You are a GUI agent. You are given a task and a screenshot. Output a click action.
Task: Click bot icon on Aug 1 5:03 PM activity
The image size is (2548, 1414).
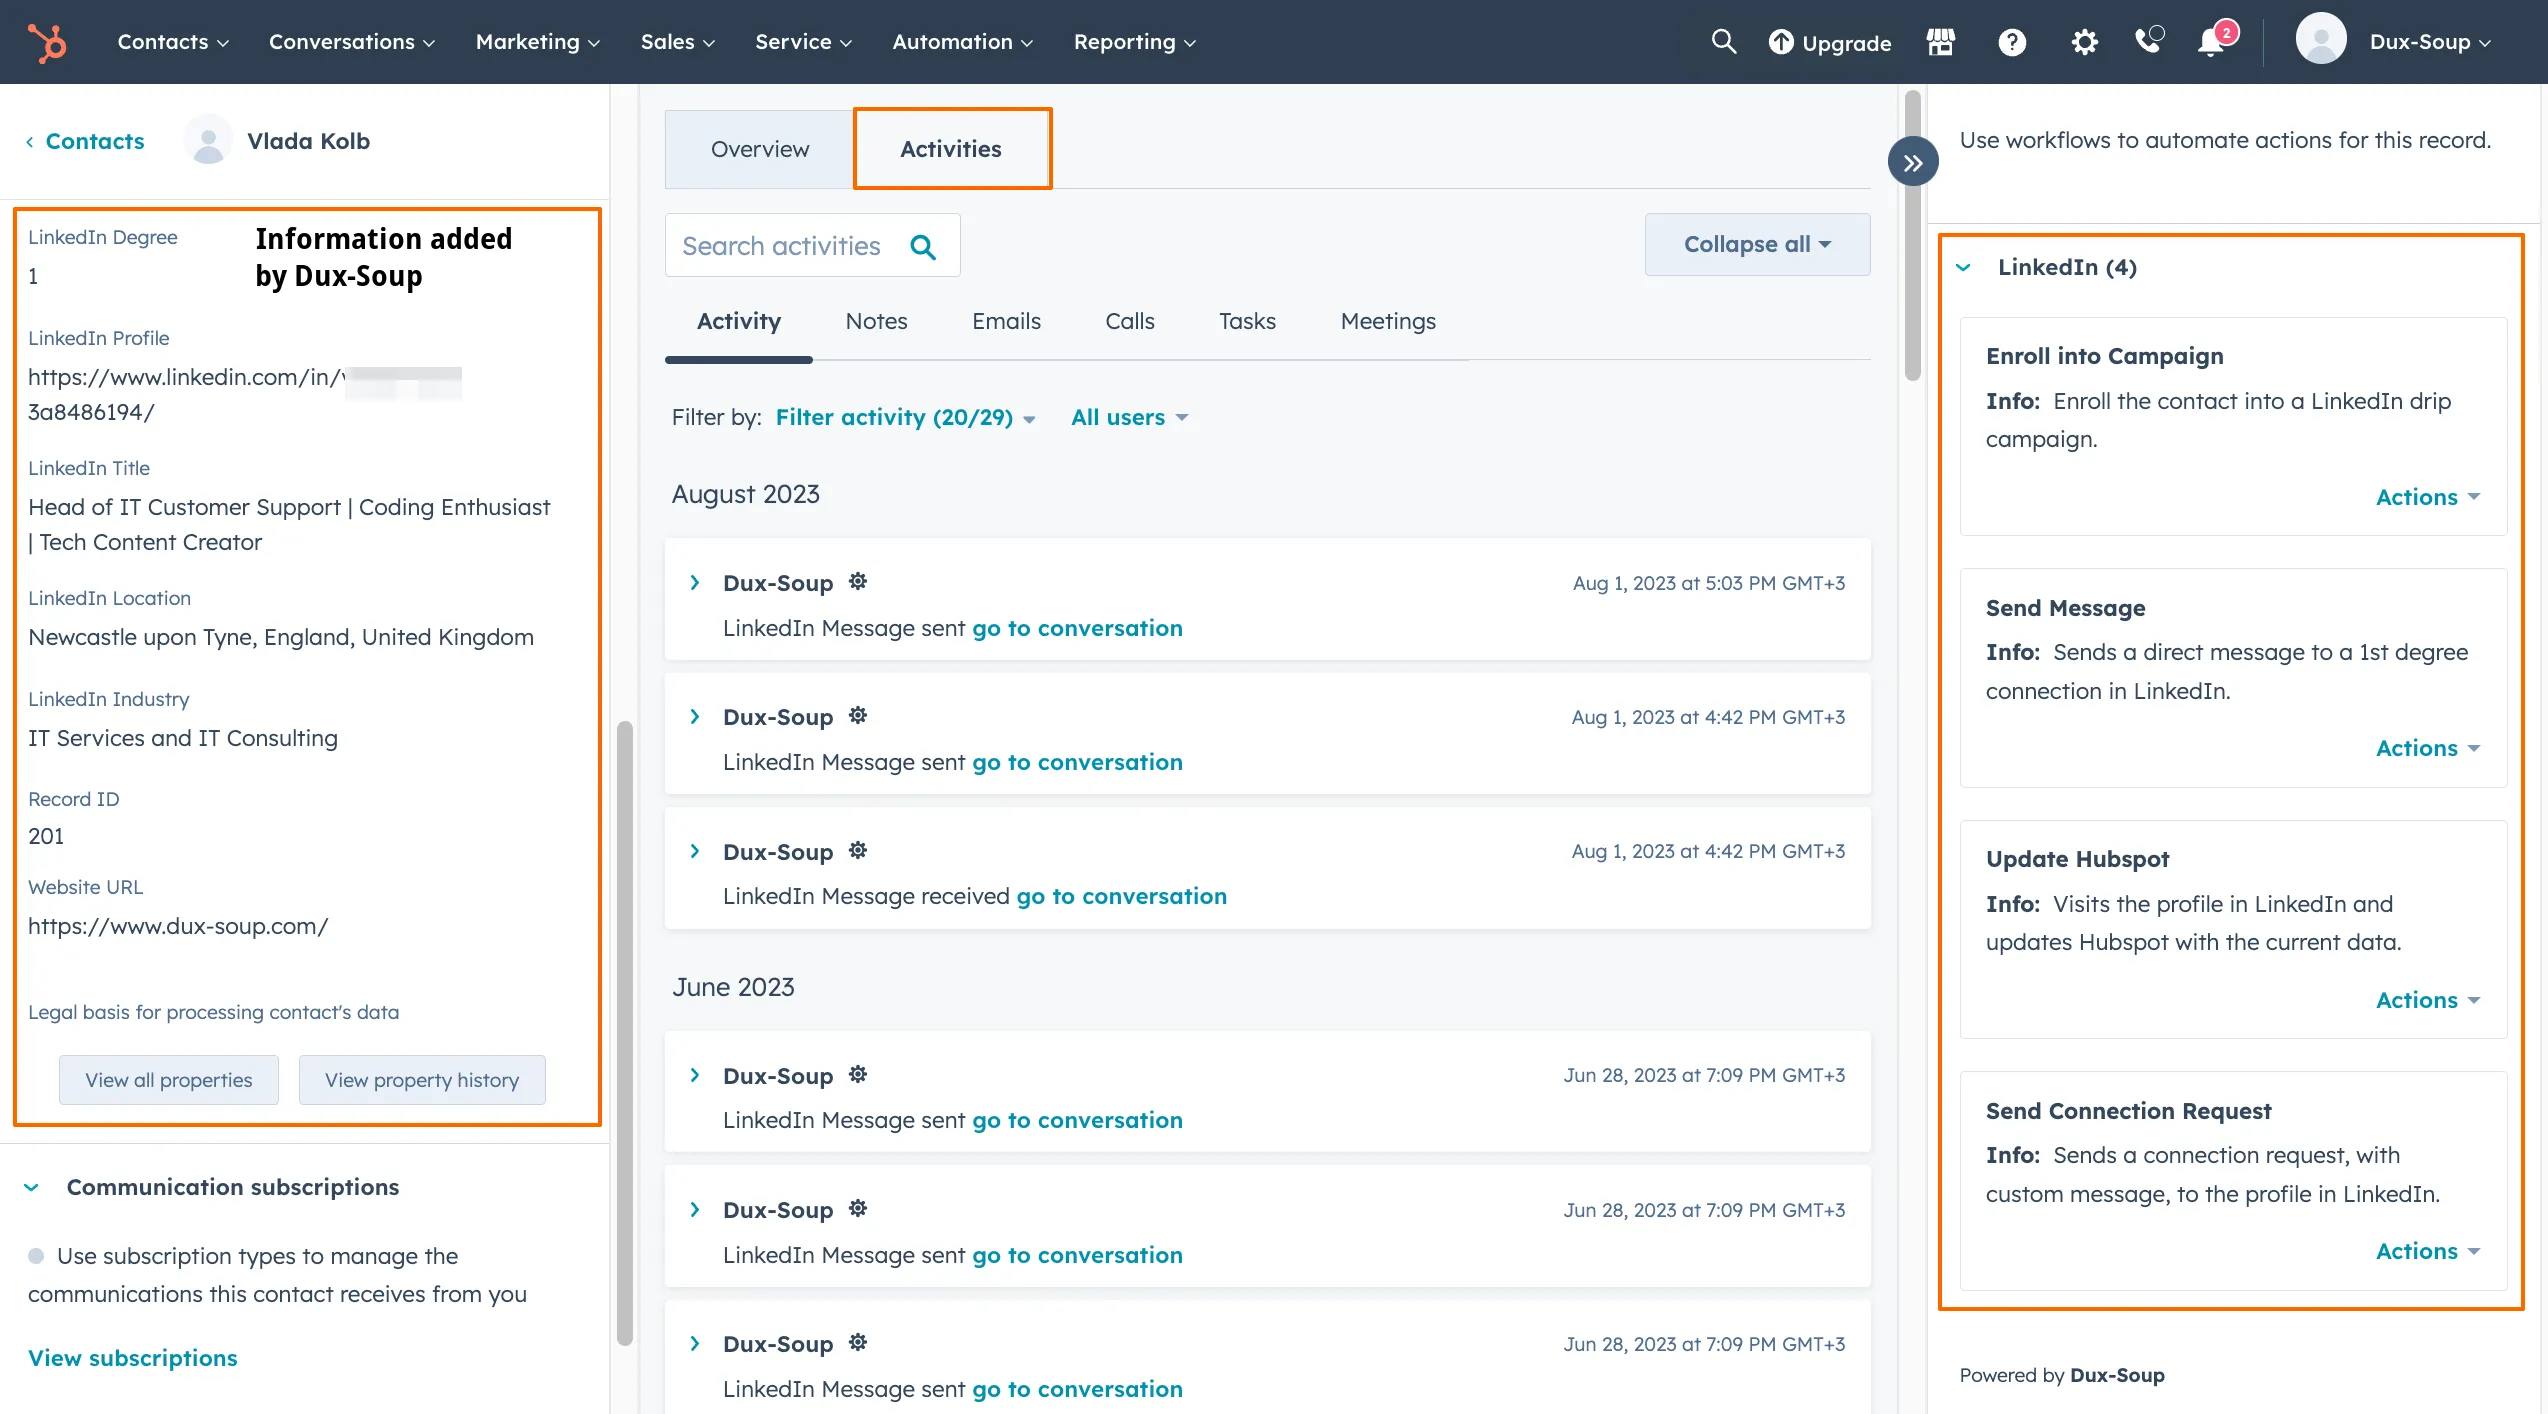858,581
